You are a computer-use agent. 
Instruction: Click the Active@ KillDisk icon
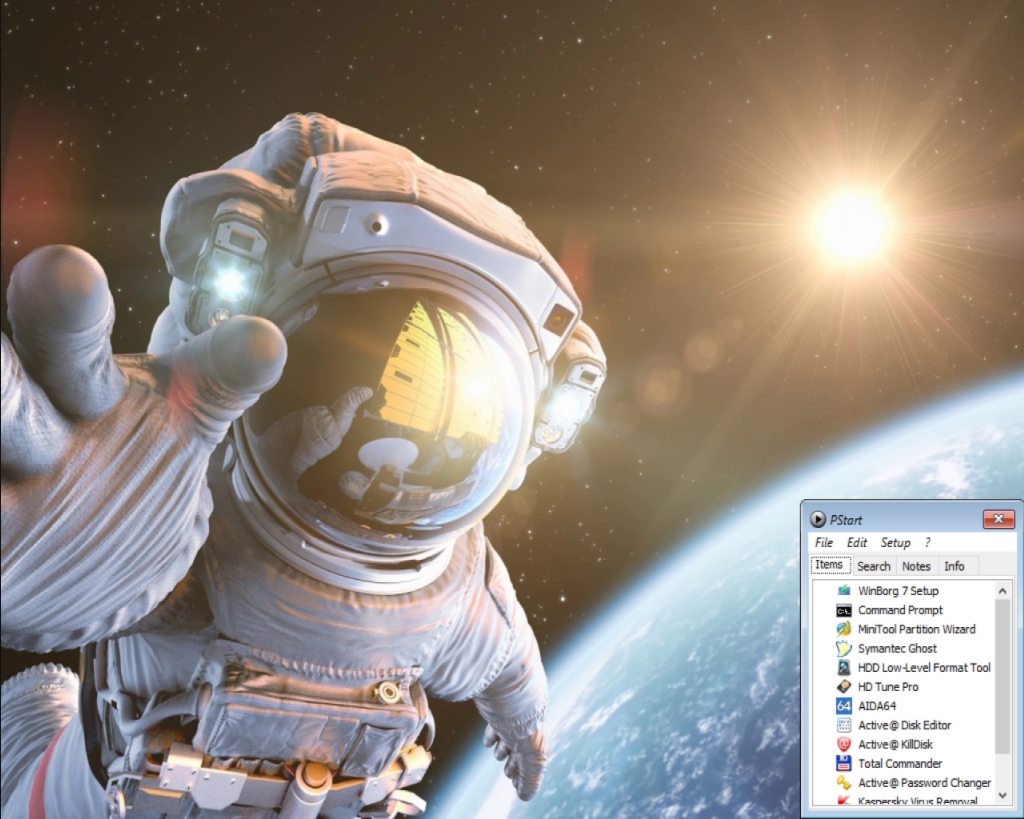tap(844, 744)
